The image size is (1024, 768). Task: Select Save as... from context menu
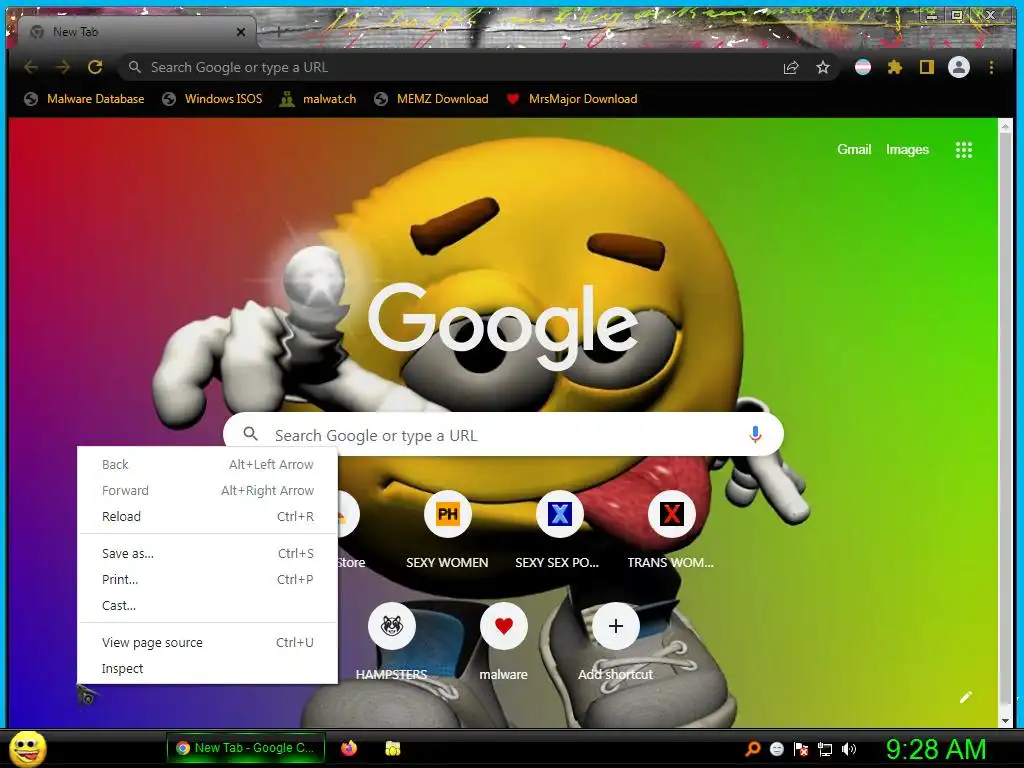[208, 554]
